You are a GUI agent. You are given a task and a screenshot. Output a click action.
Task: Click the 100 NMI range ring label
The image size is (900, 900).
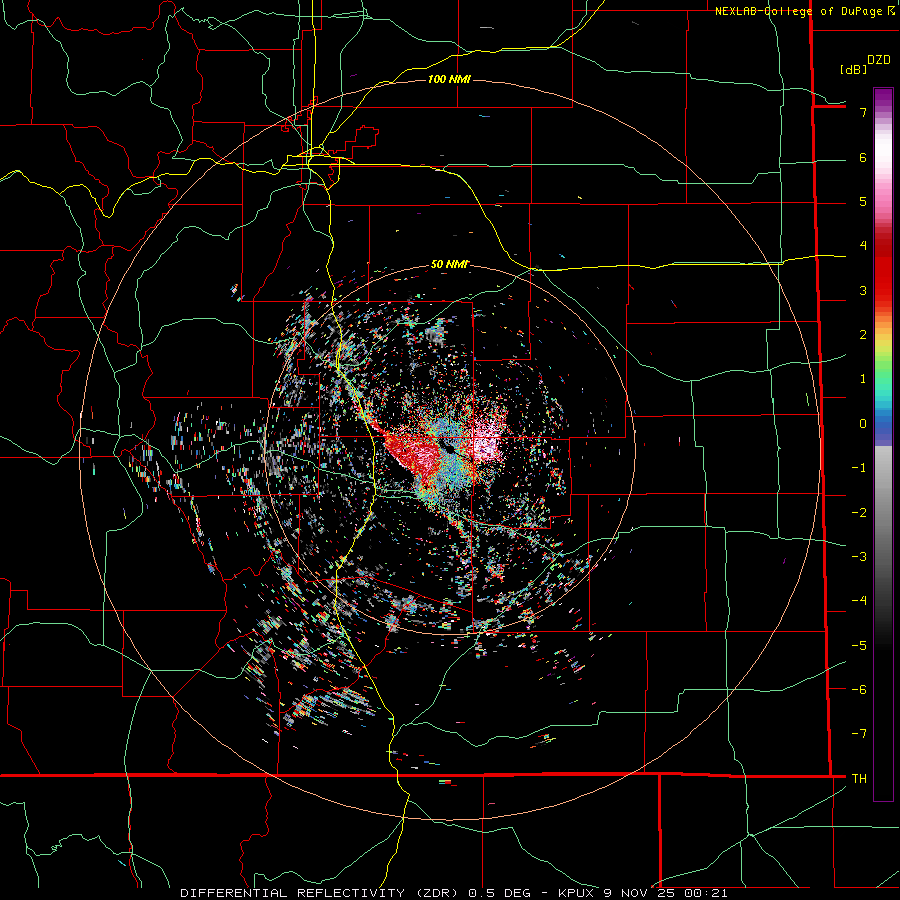point(449,79)
